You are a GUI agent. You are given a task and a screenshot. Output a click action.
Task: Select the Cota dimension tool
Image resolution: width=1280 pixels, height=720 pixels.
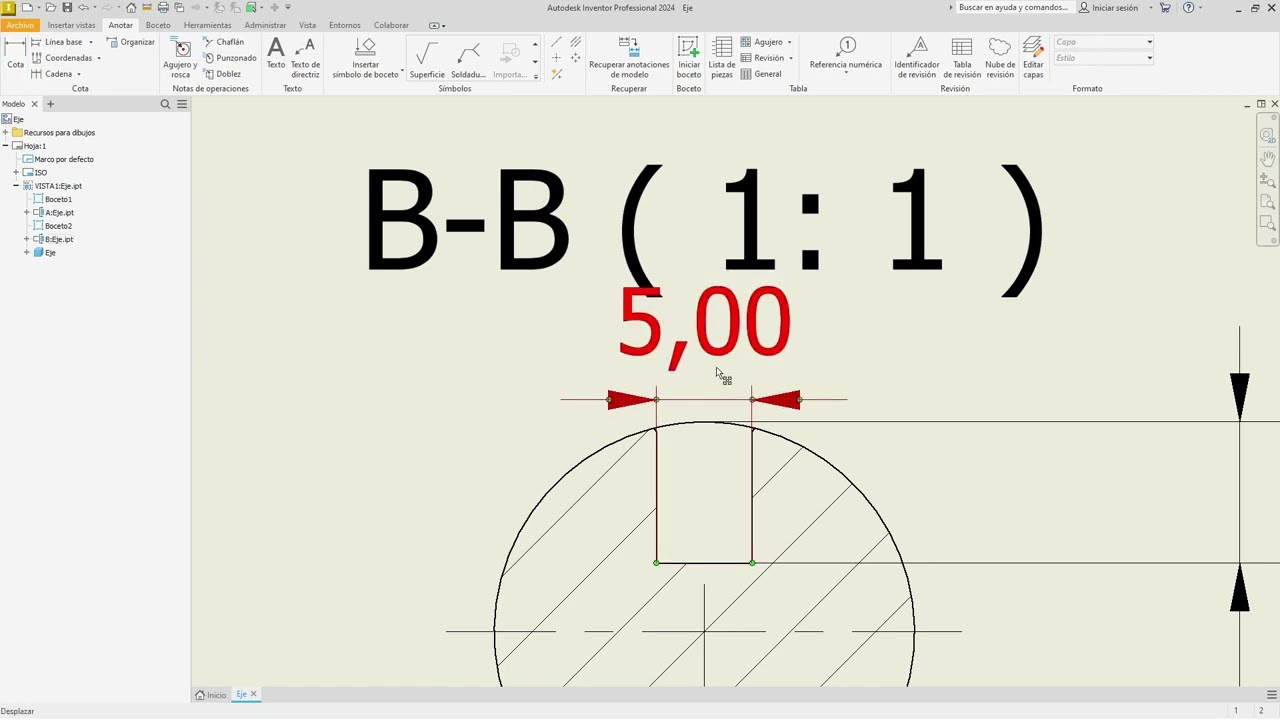(15, 54)
